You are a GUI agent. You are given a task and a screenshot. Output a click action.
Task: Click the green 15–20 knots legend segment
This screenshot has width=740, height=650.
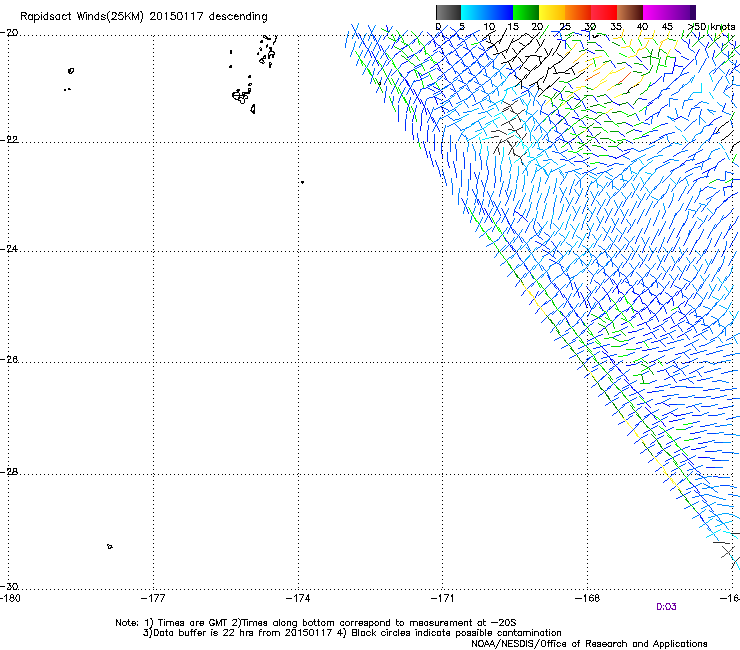click(526, 12)
